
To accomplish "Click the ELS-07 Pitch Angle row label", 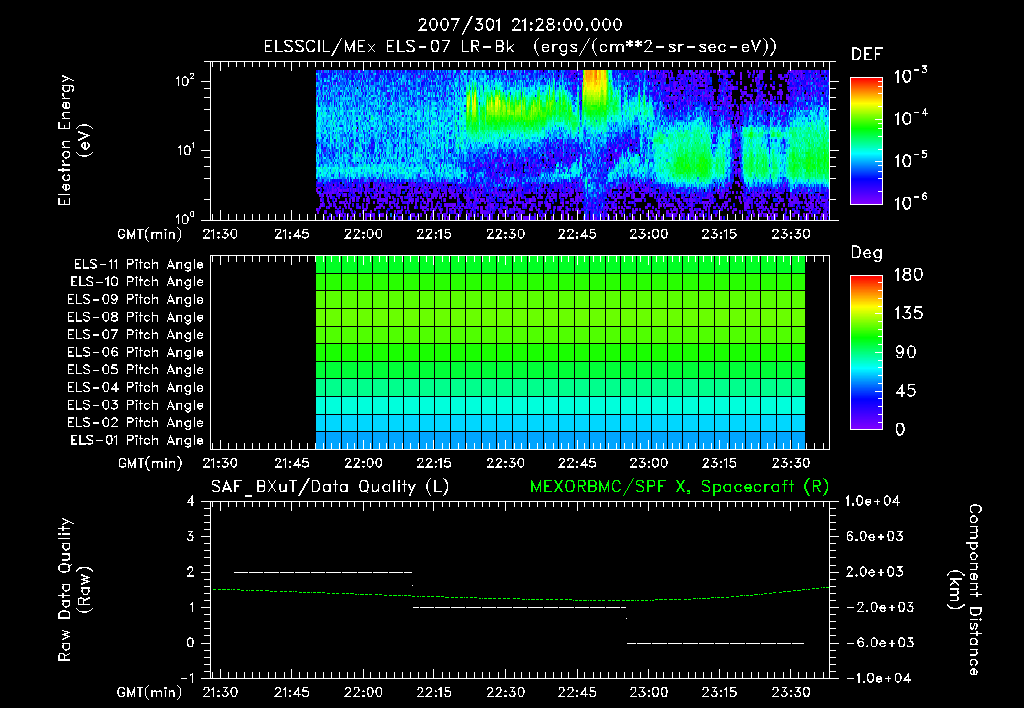I will (135, 335).
